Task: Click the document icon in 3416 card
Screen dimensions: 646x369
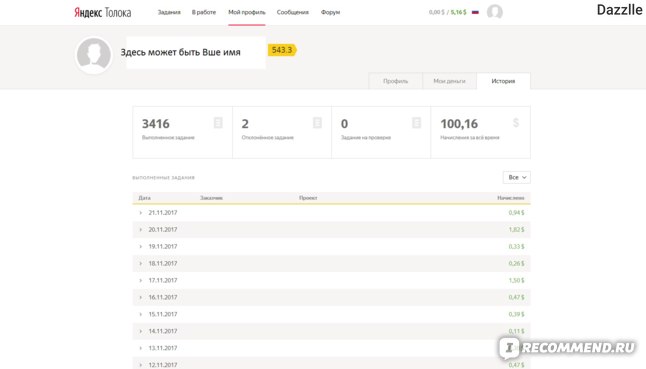Action: pyautogui.click(x=218, y=123)
